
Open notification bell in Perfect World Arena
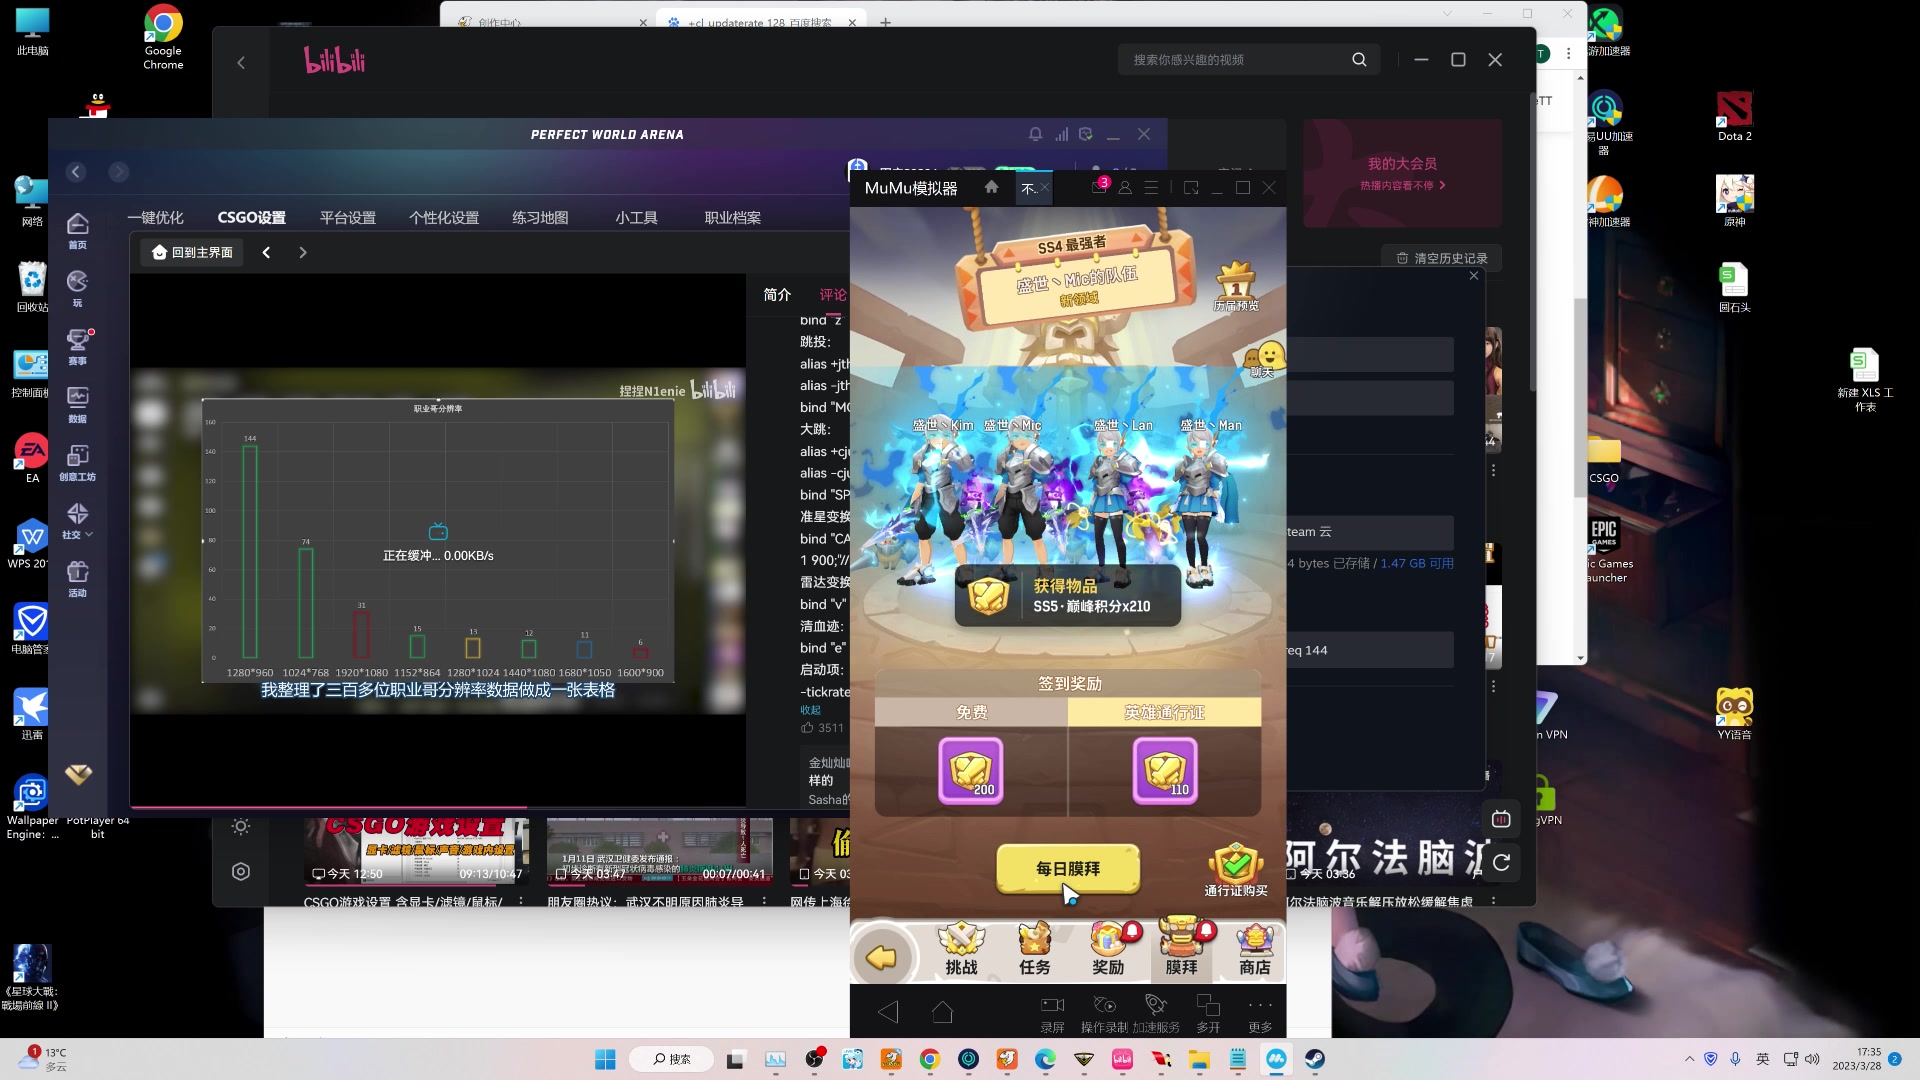coord(1035,134)
